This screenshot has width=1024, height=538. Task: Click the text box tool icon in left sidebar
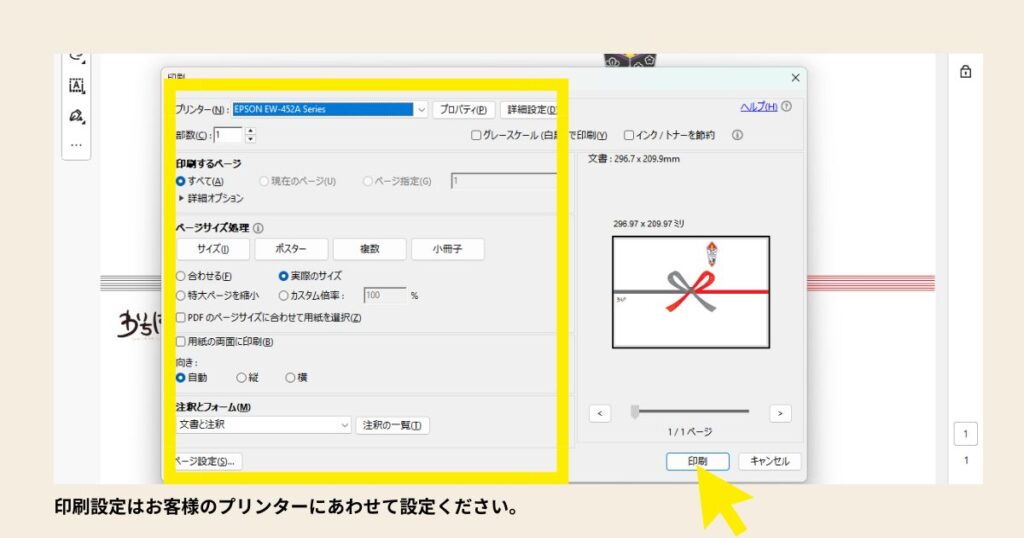click(76, 86)
